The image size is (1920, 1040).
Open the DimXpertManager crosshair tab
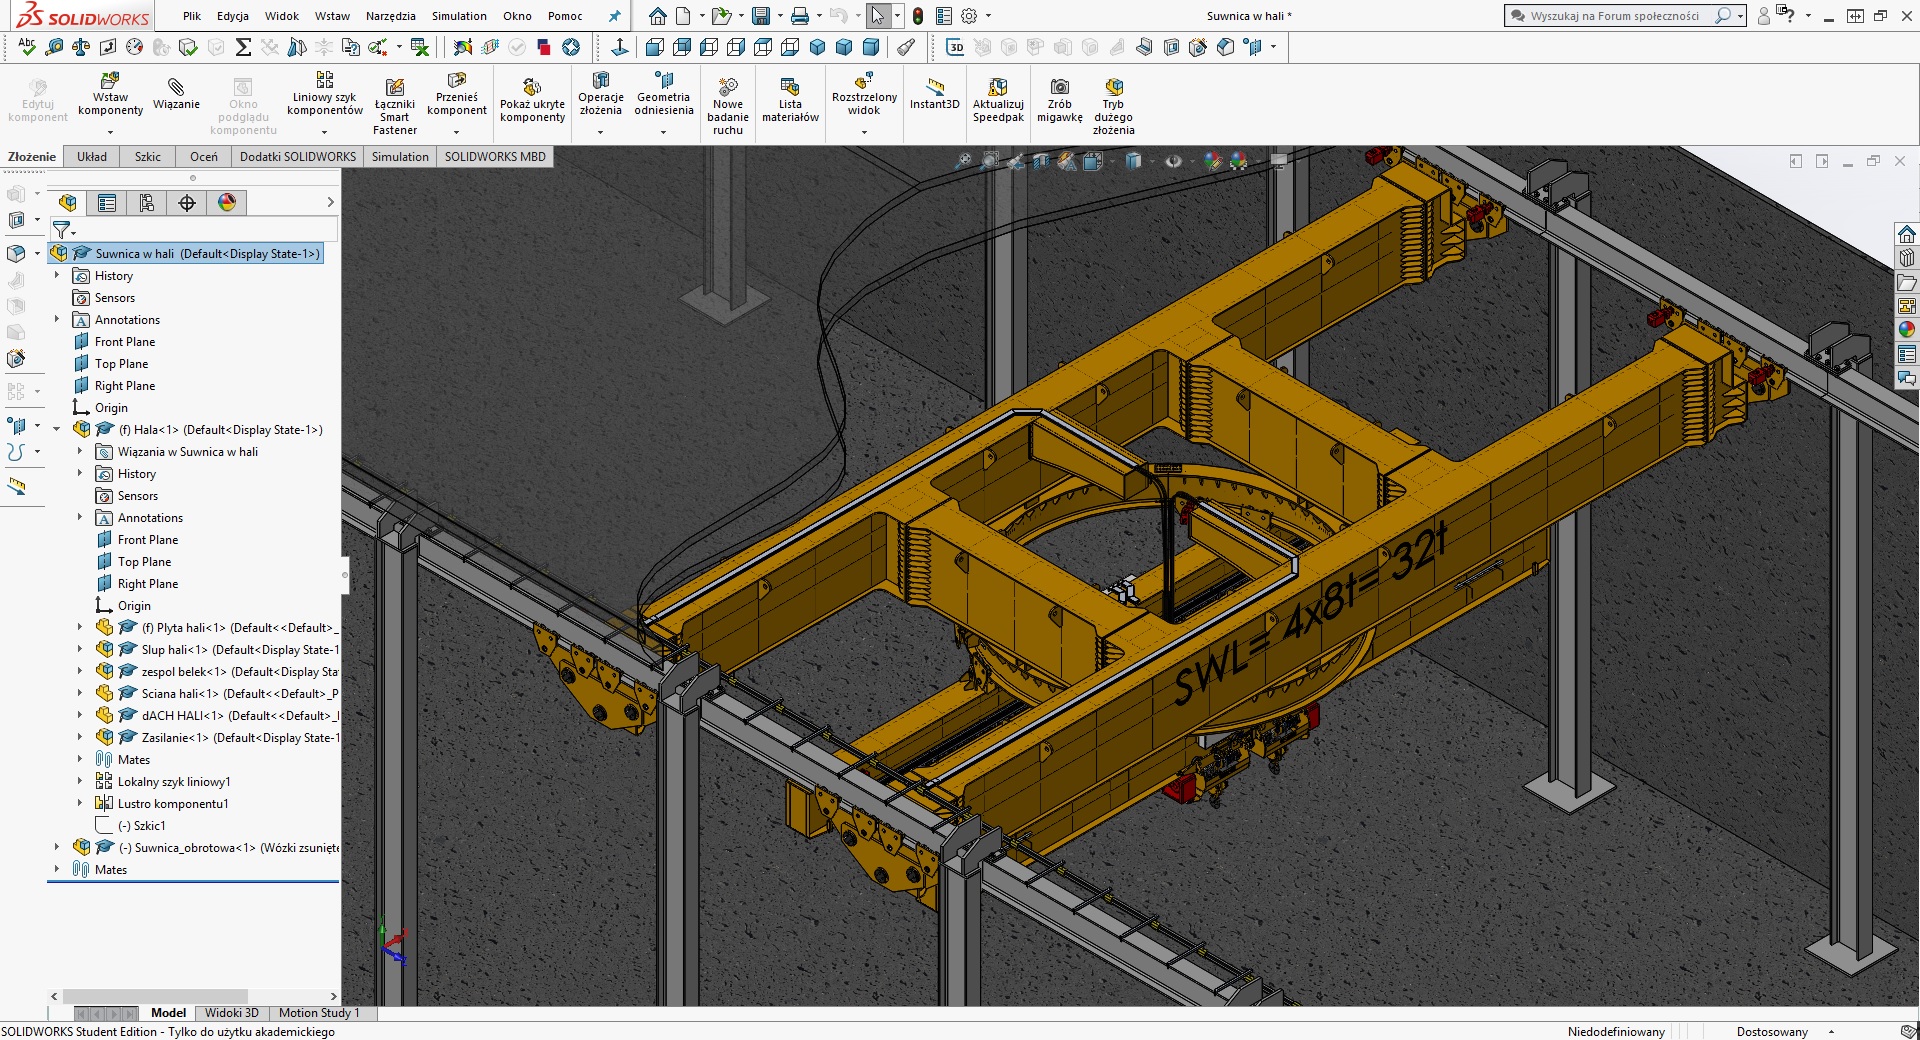click(187, 203)
